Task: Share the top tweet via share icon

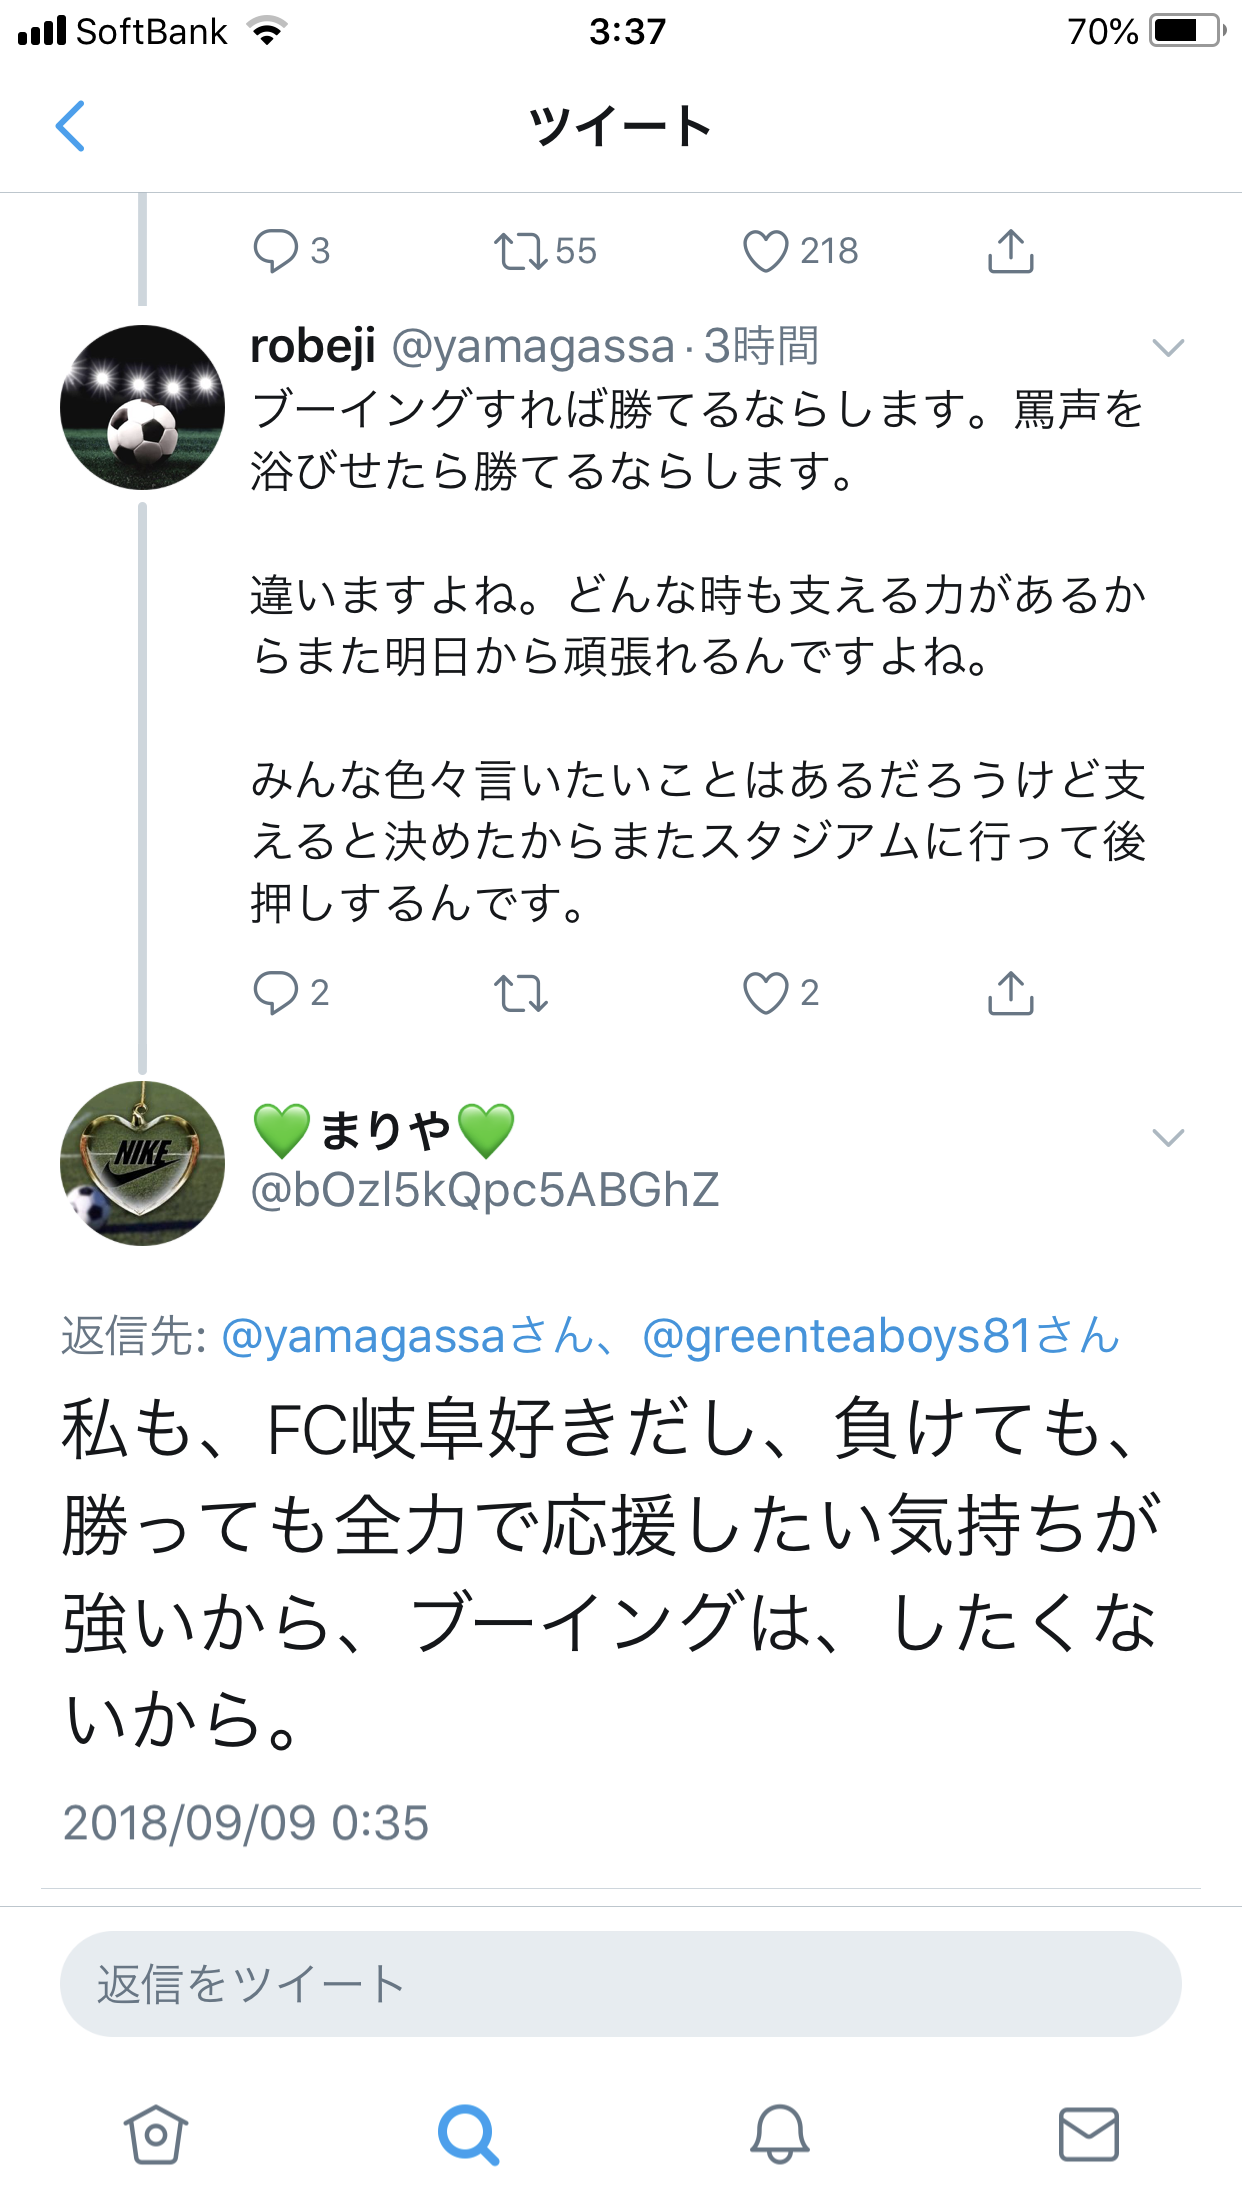Action: [x=1010, y=251]
